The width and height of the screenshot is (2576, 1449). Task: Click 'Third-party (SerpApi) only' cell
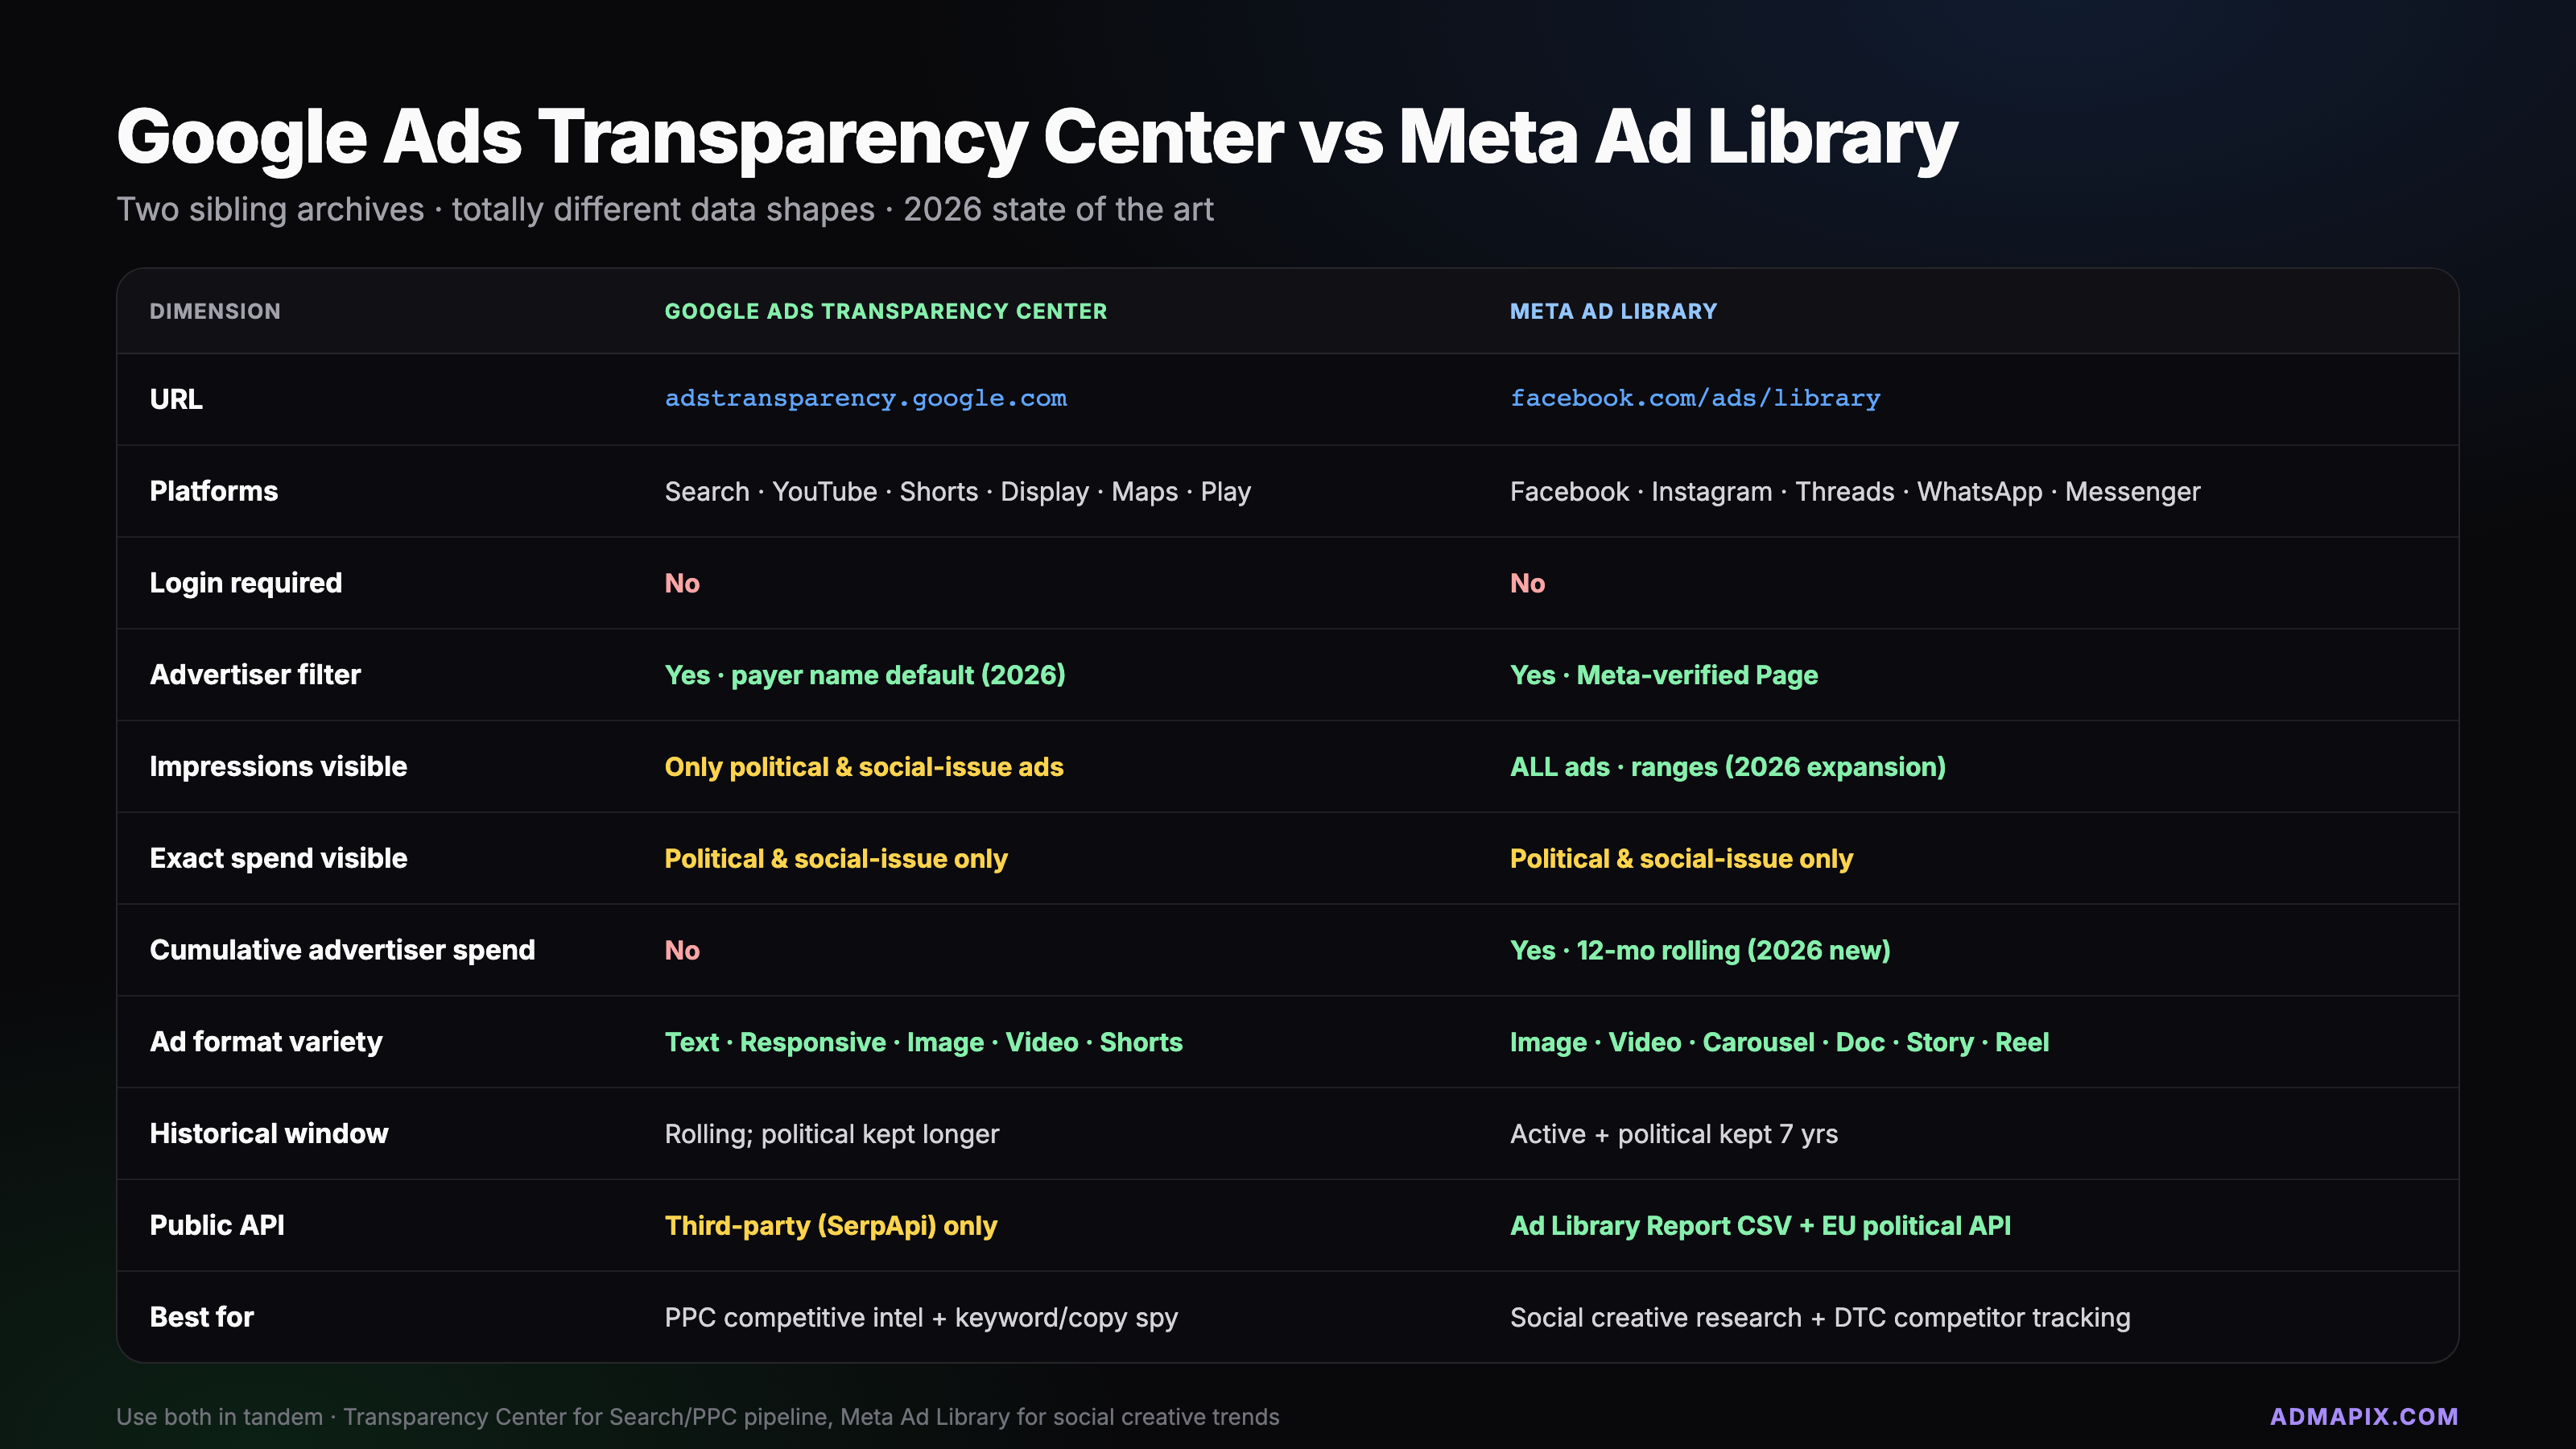(x=830, y=1226)
